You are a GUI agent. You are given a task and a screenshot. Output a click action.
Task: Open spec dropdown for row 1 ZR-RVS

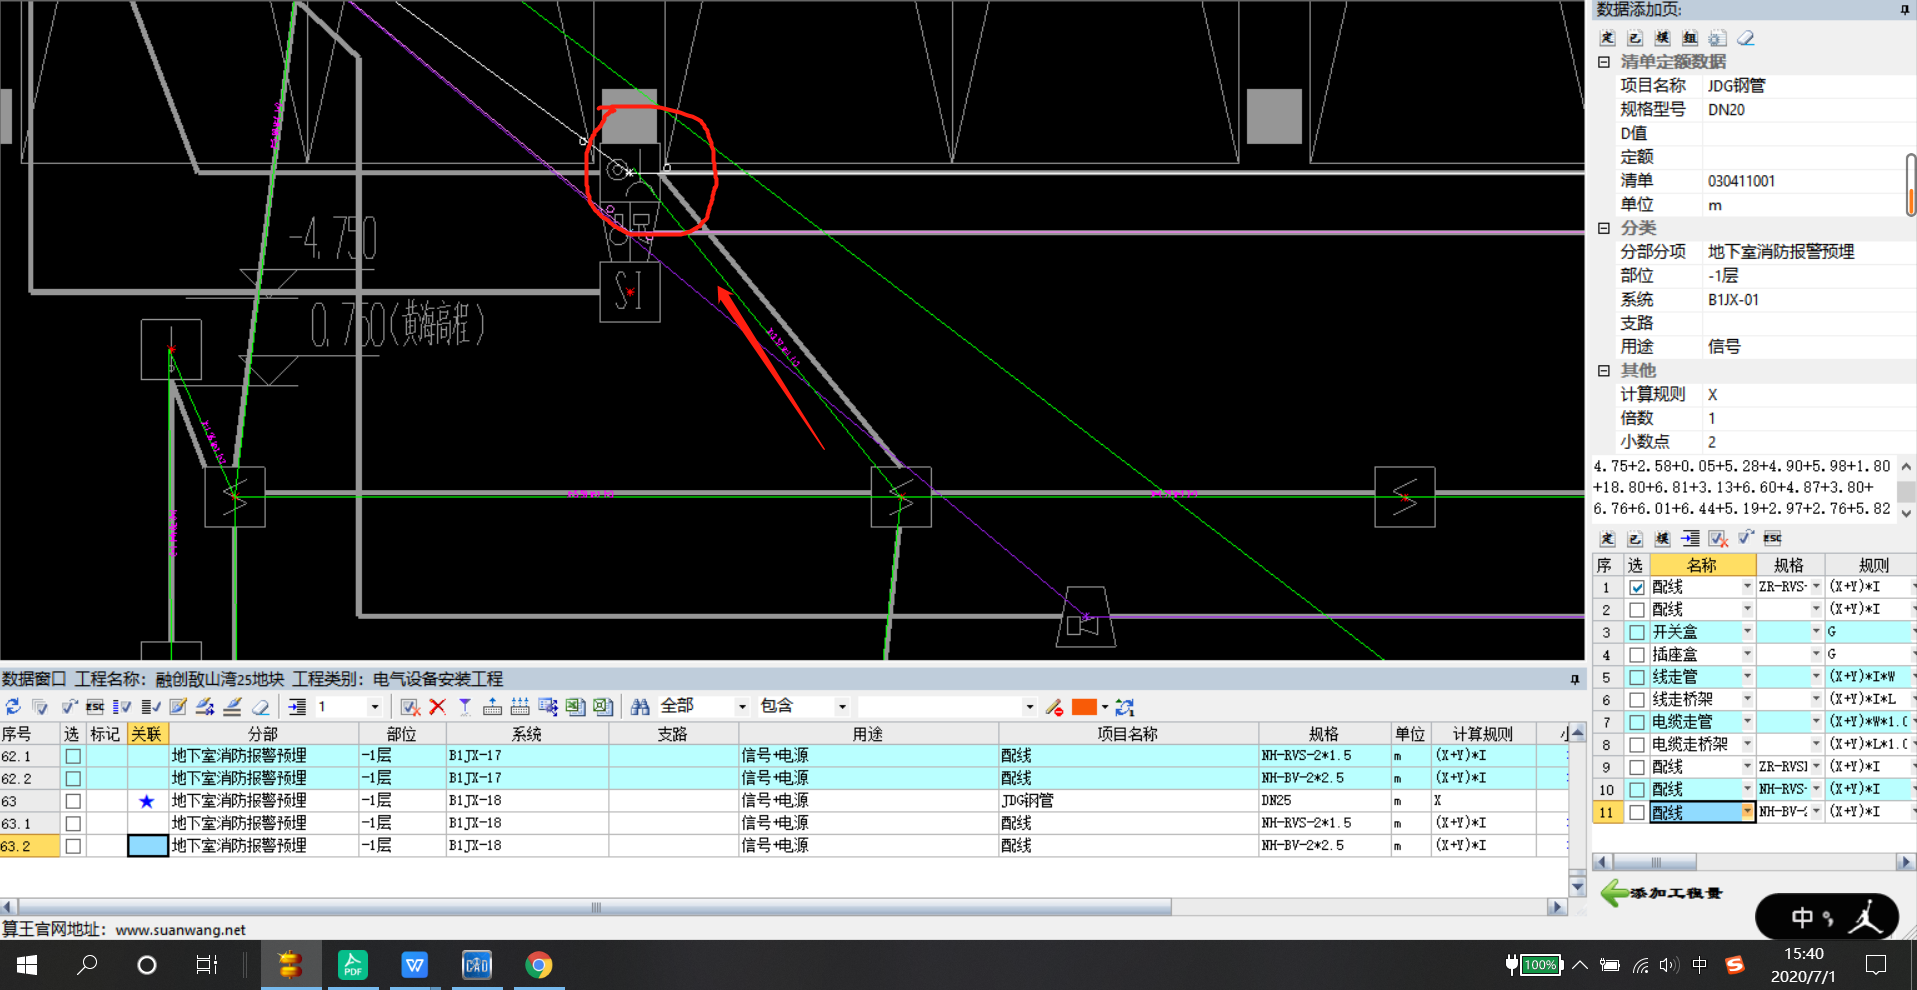[1816, 587]
